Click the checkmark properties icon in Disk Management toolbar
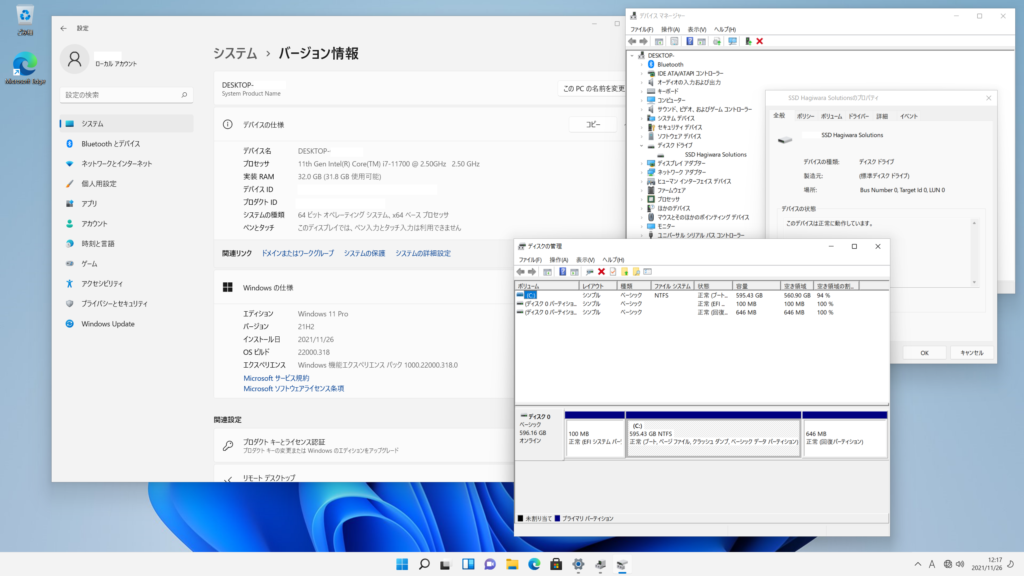 click(x=613, y=272)
